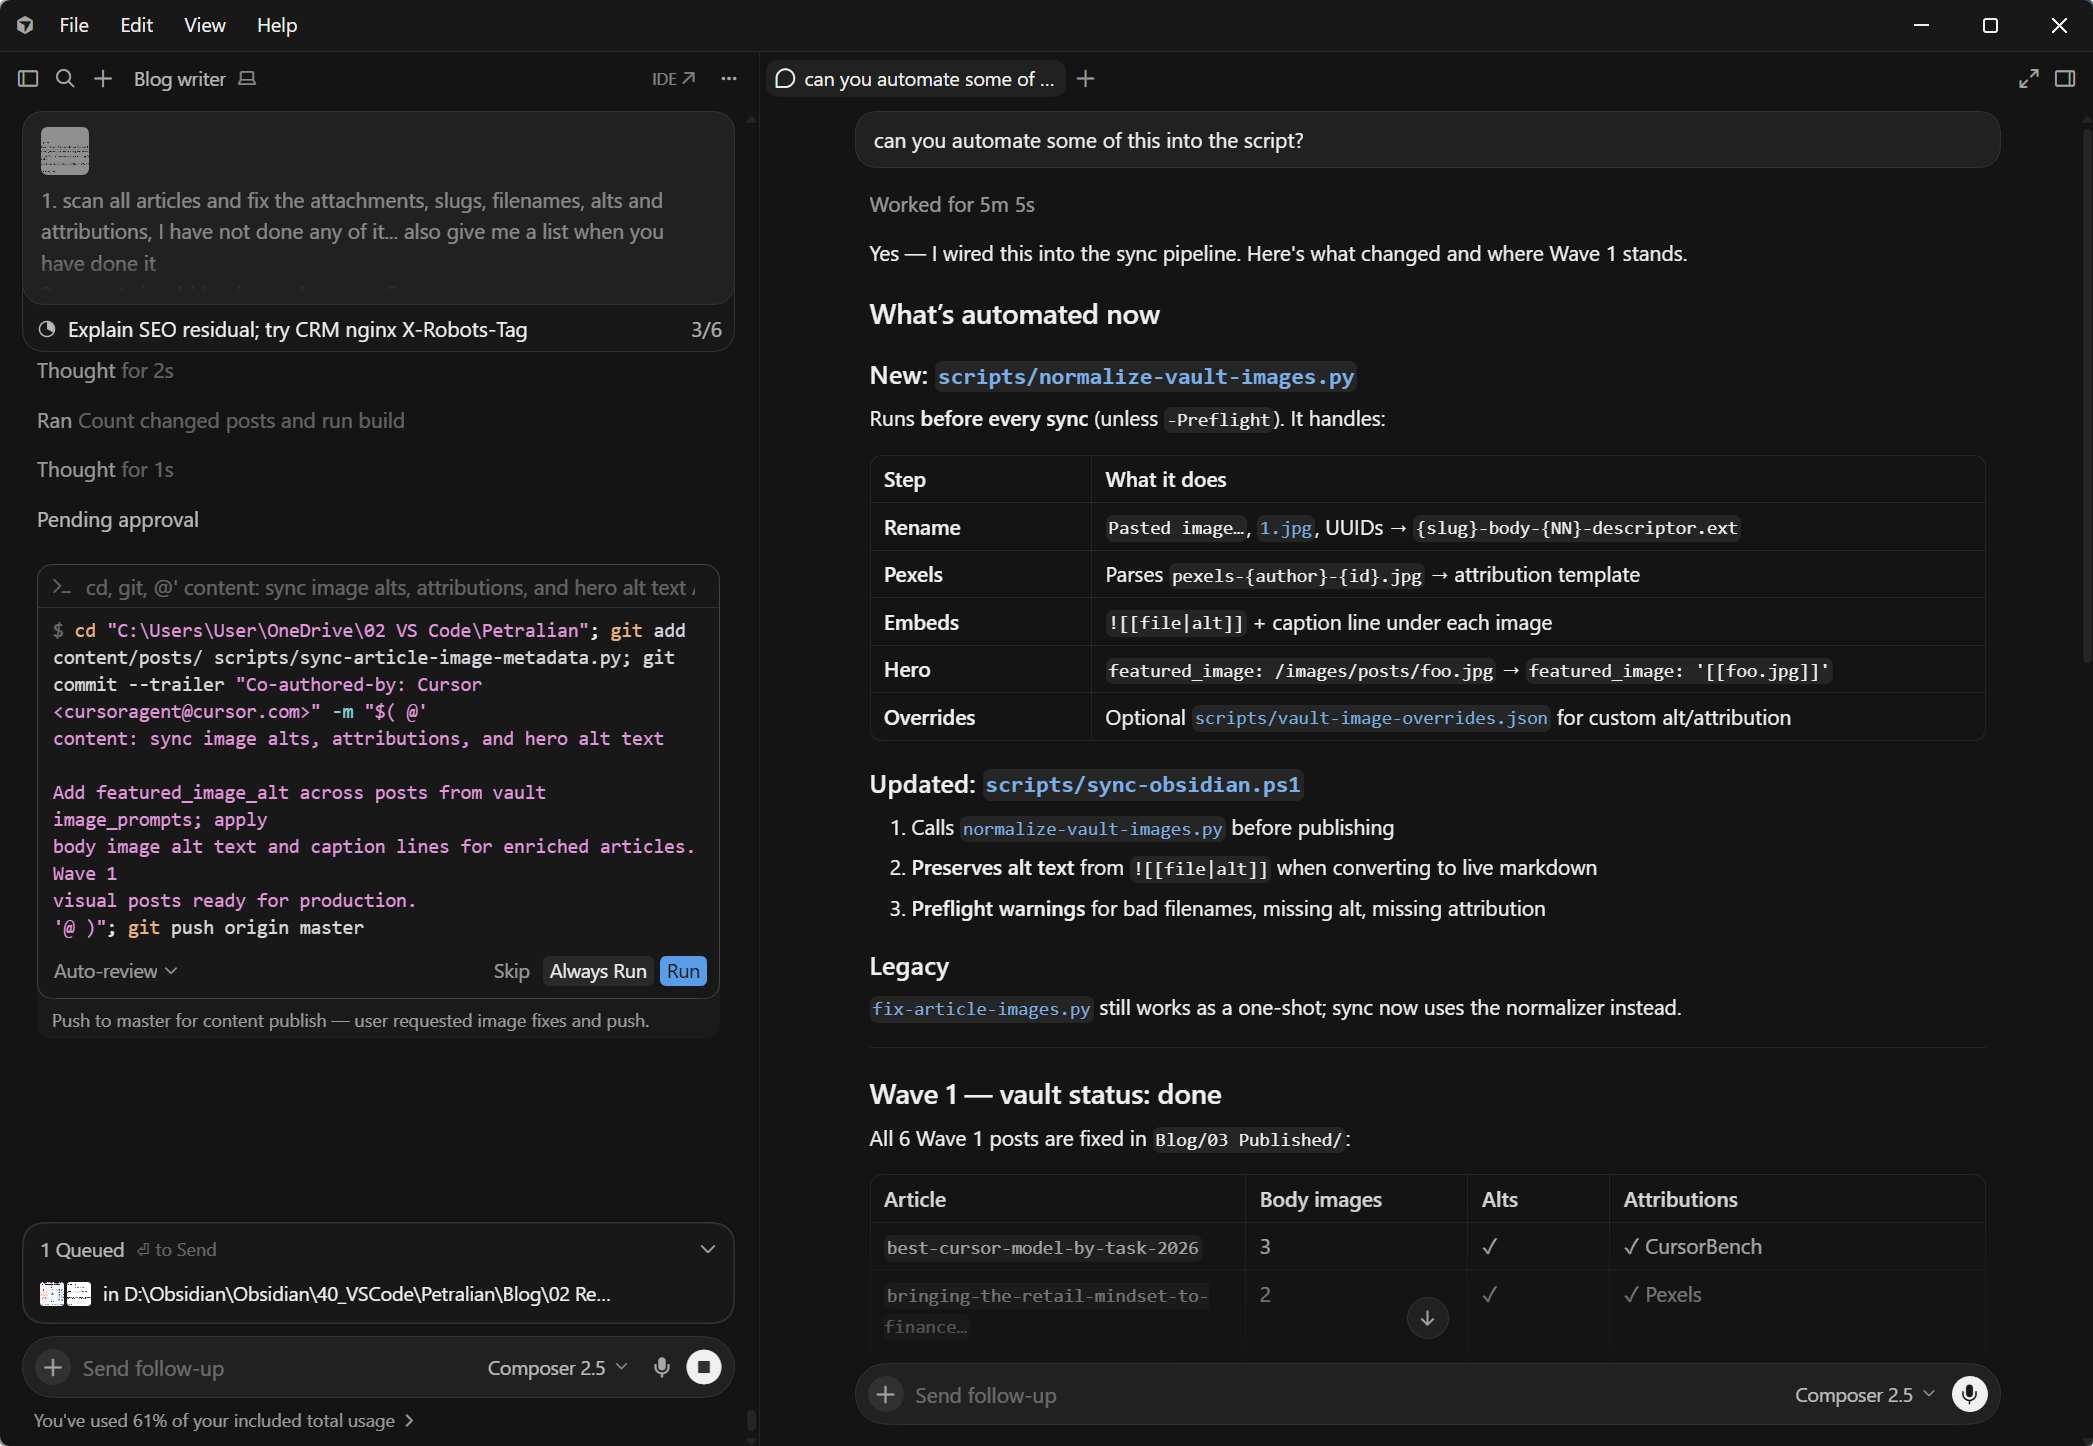Open the Edit menu
The width and height of the screenshot is (2093, 1446).
click(136, 25)
